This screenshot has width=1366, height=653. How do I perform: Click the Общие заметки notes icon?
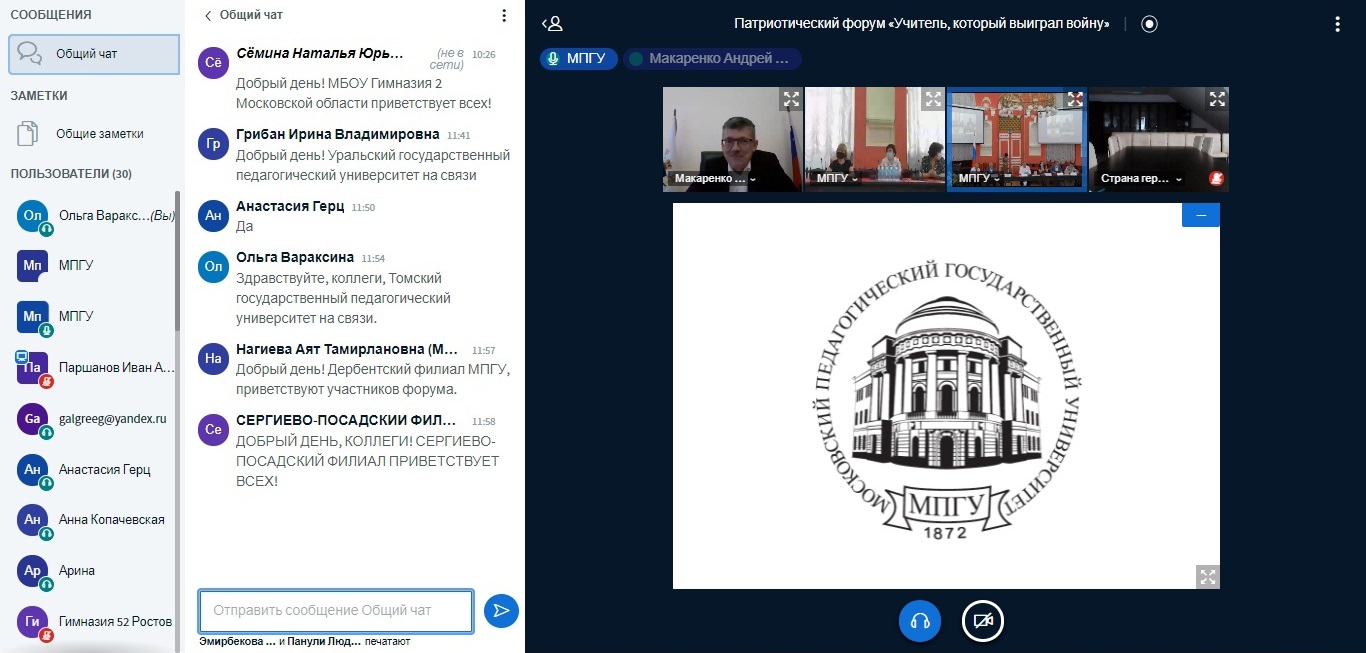[29, 134]
